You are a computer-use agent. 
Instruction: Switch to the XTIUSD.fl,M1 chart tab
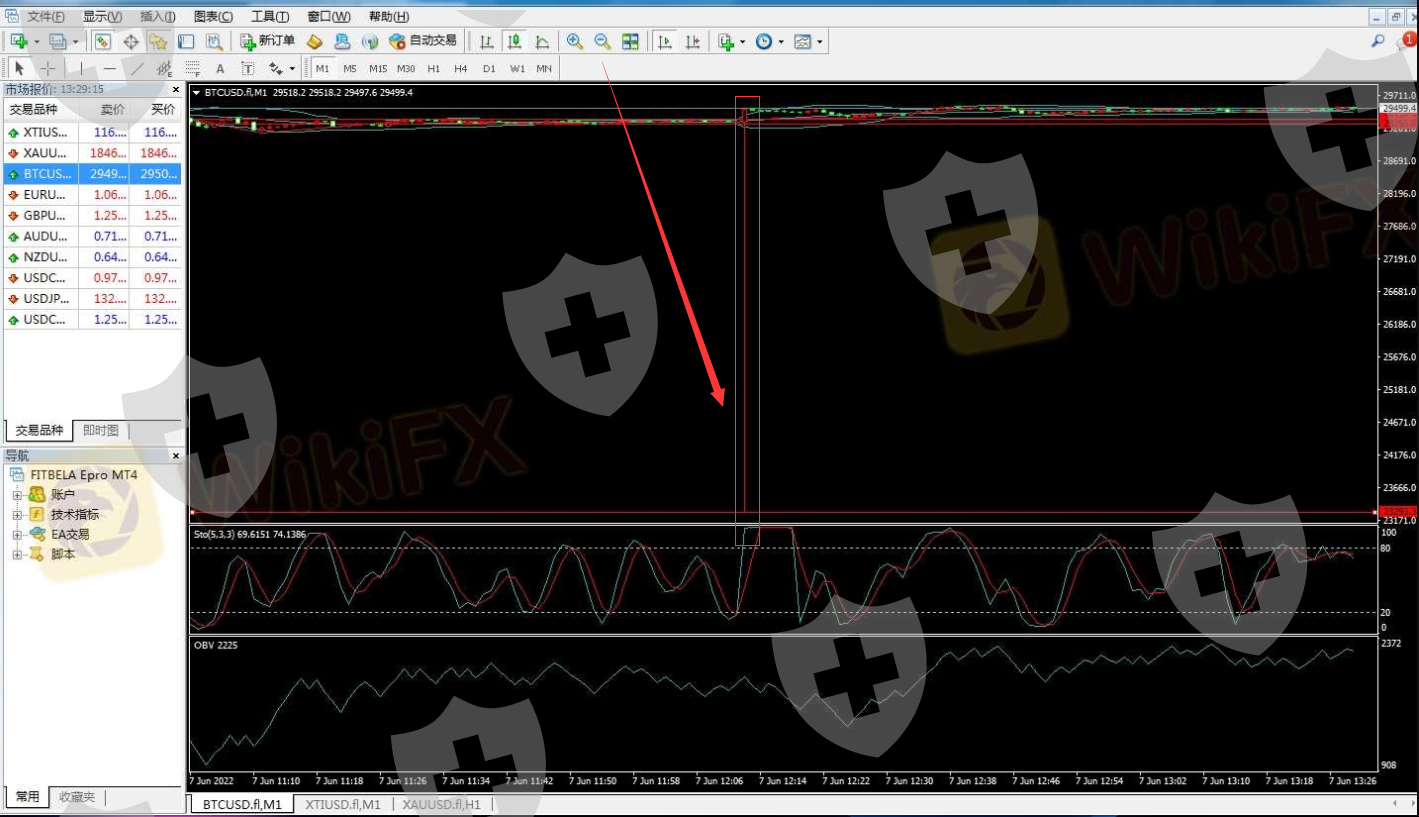click(x=342, y=804)
